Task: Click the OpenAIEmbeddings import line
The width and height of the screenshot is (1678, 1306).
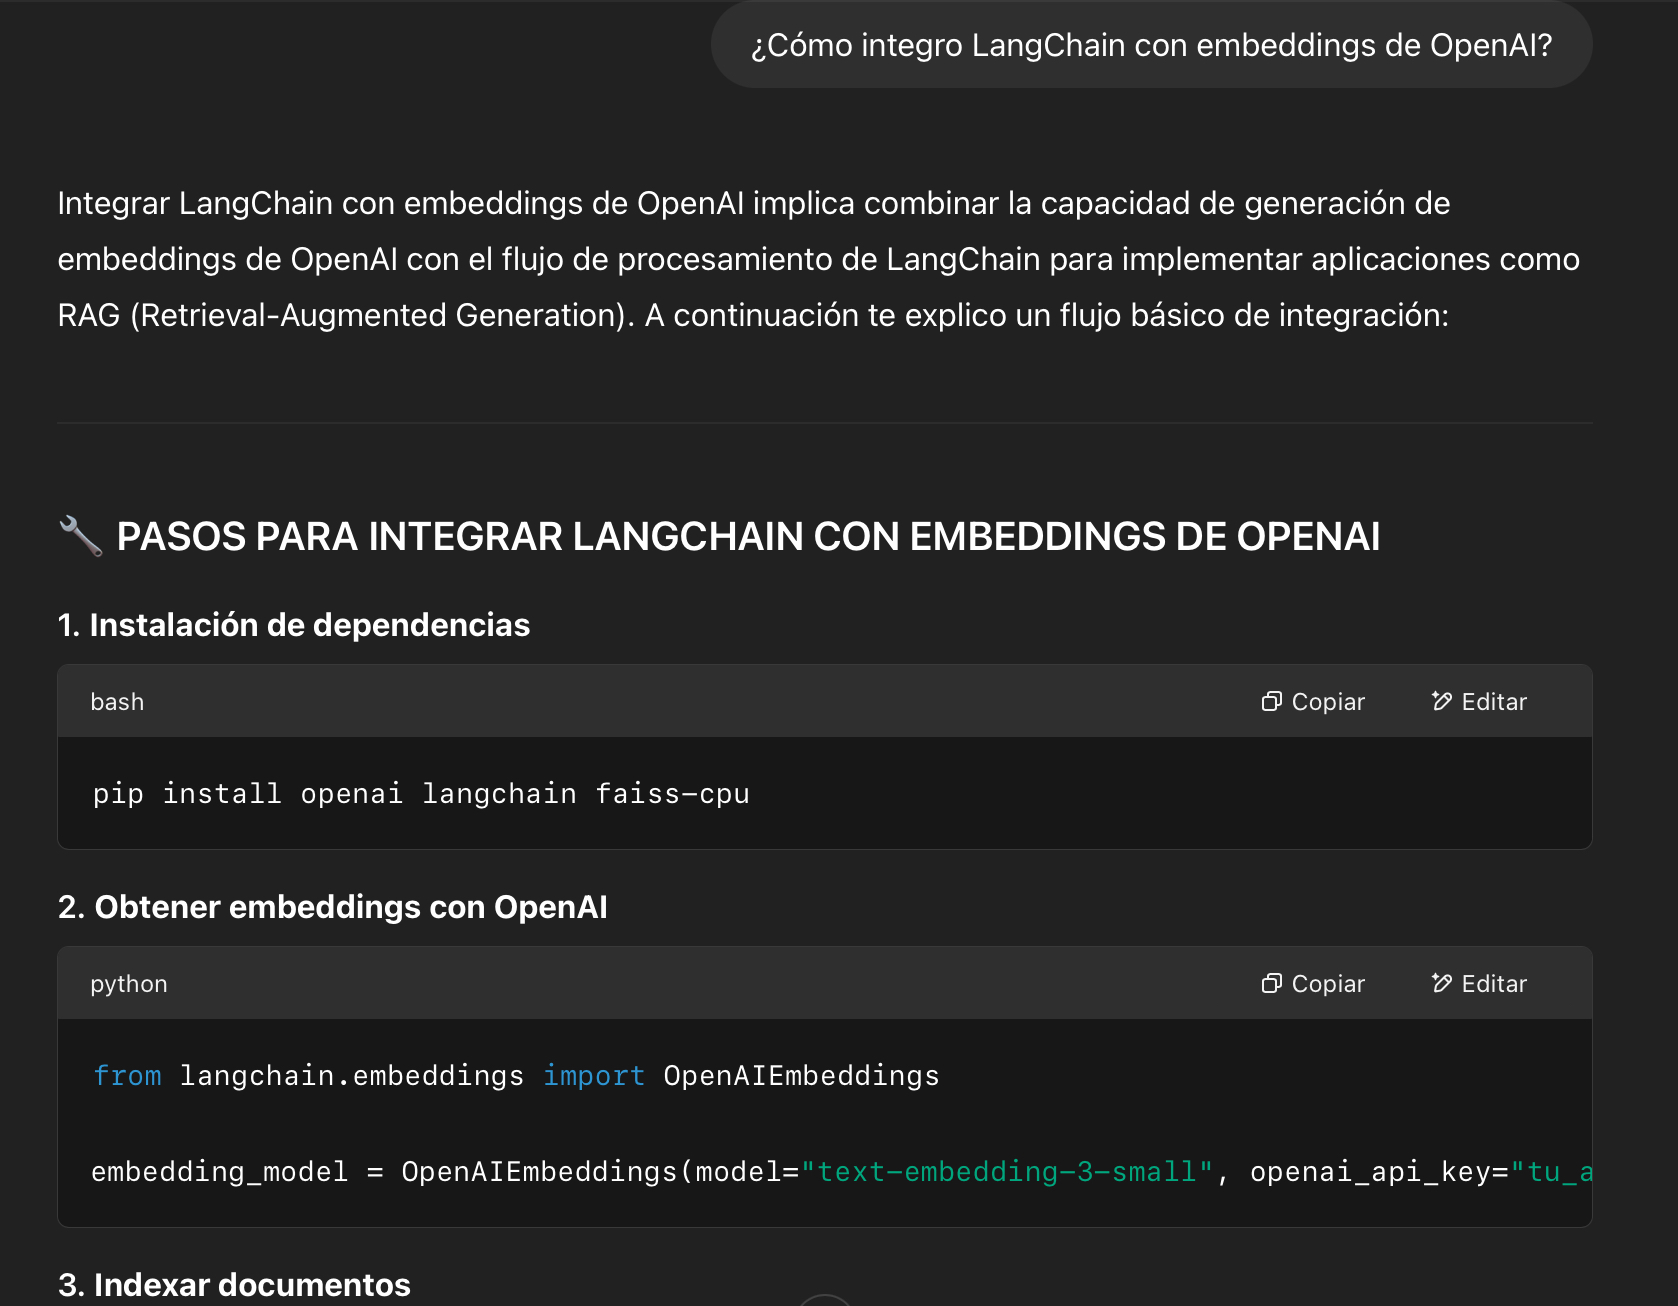Action: (515, 1075)
